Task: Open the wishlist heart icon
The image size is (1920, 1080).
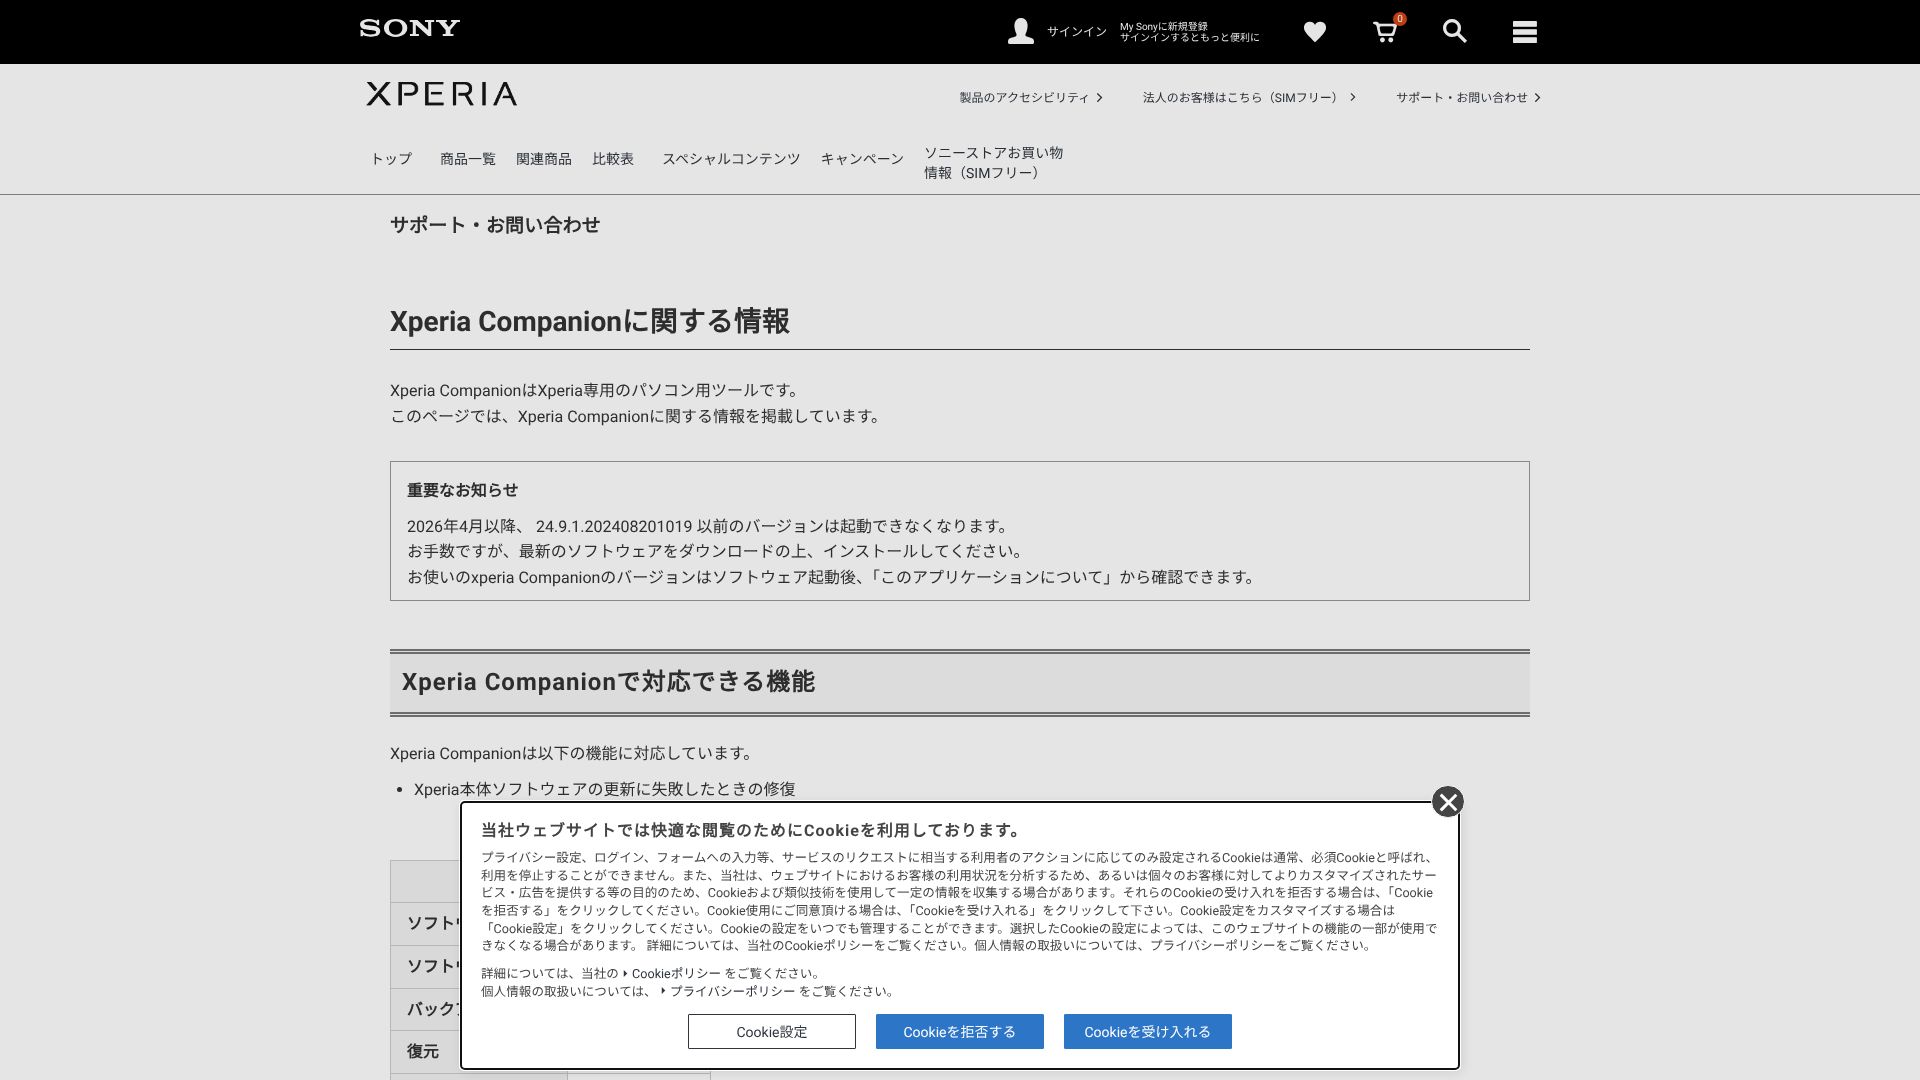Action: pyautogui.click(x=1314, y=32)
